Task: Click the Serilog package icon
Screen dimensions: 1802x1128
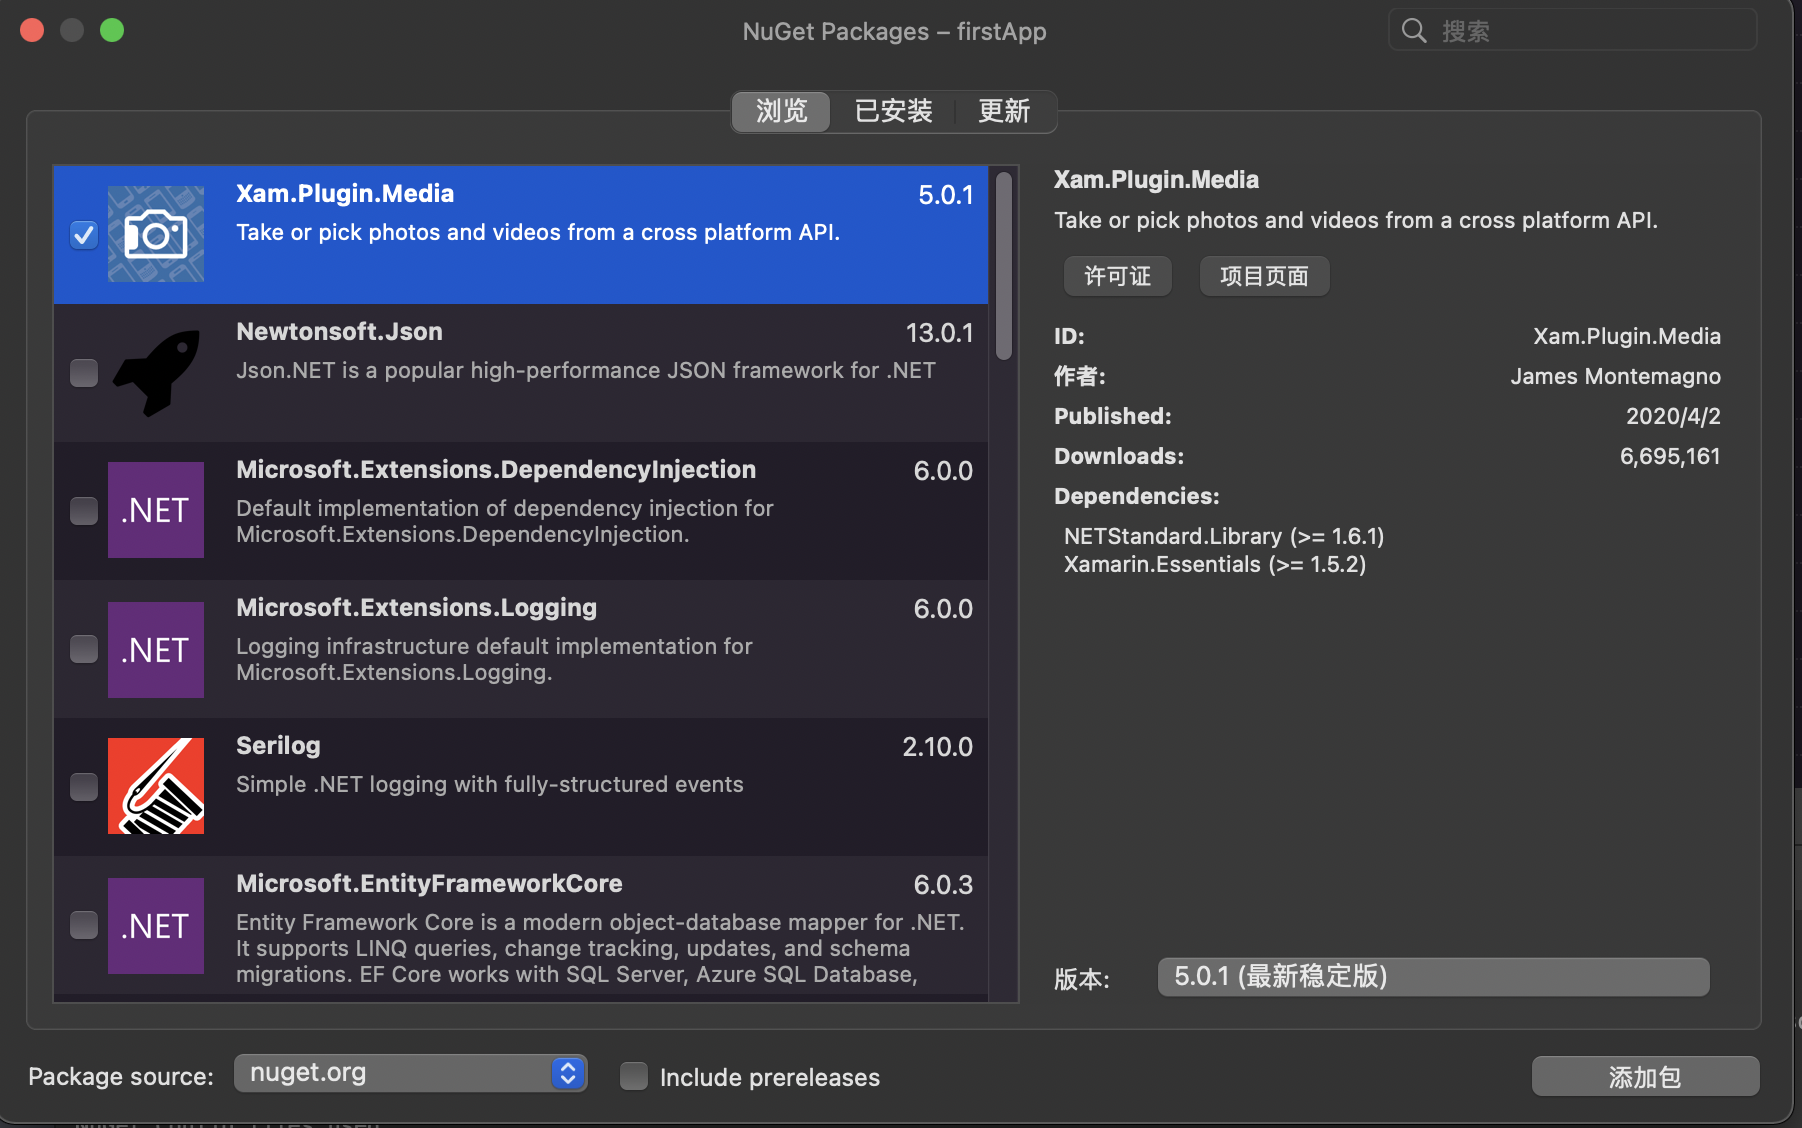Action: (156, 786)
